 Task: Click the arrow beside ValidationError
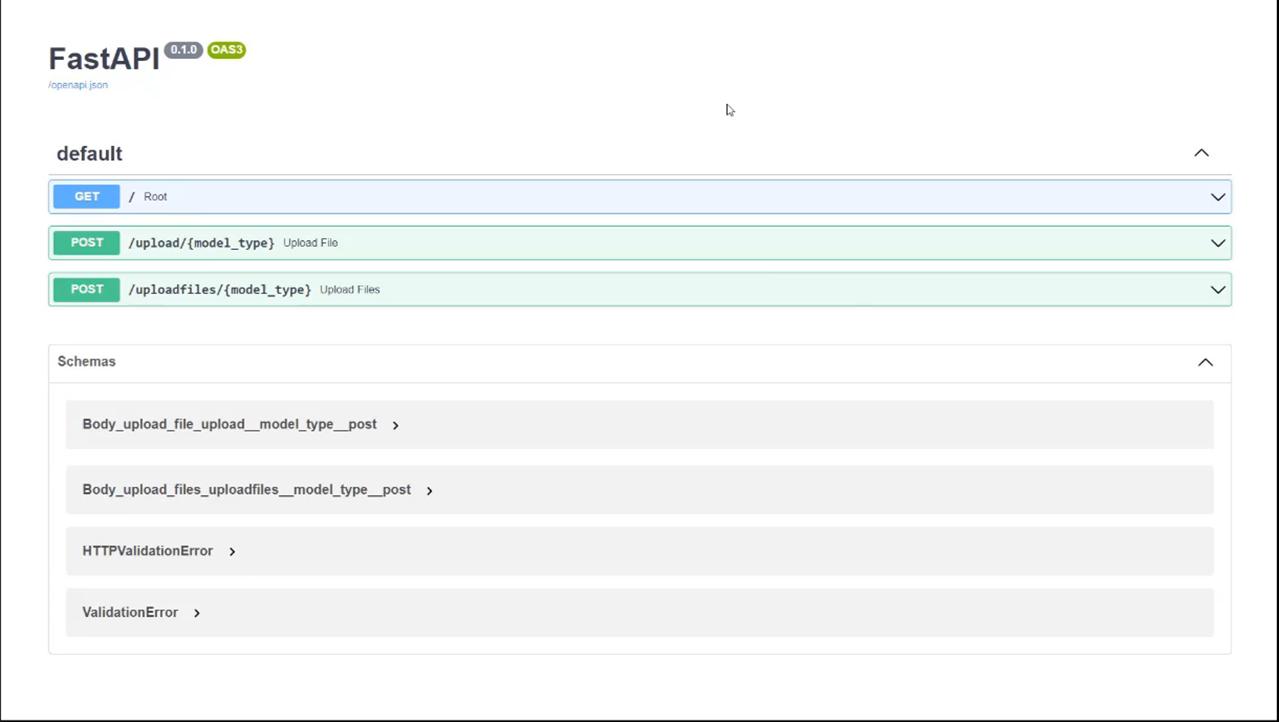tap(196, 613)
